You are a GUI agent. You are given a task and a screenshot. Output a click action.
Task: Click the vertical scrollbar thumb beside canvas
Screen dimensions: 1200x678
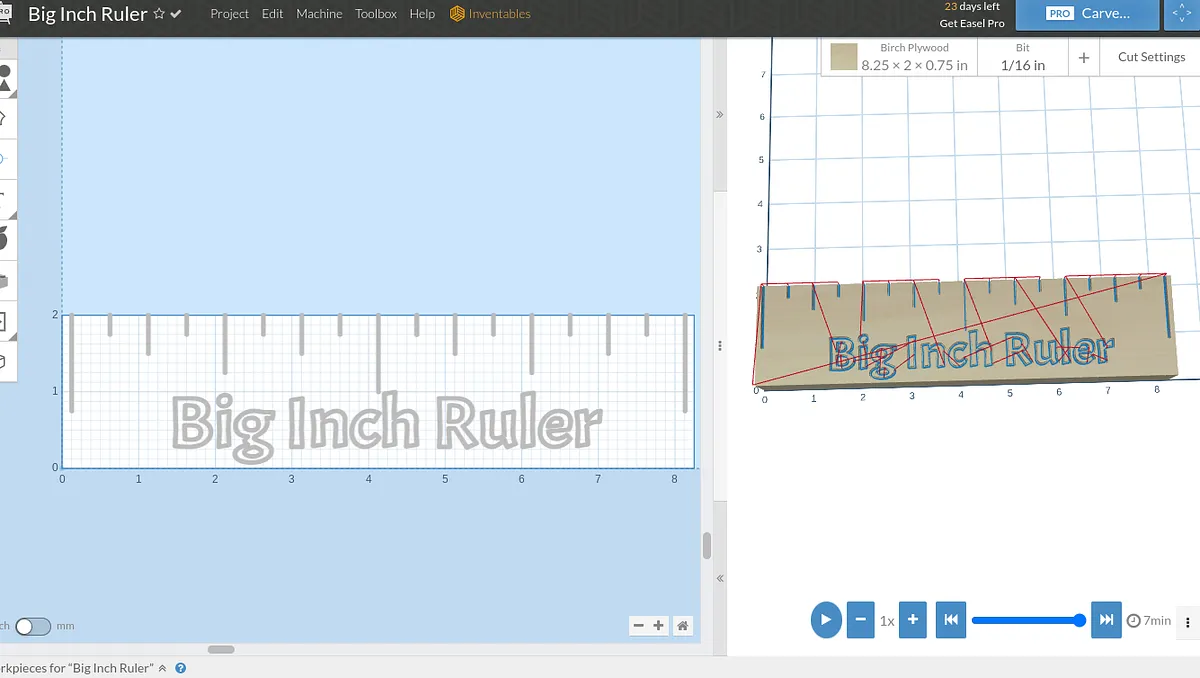tap(707, 546)
